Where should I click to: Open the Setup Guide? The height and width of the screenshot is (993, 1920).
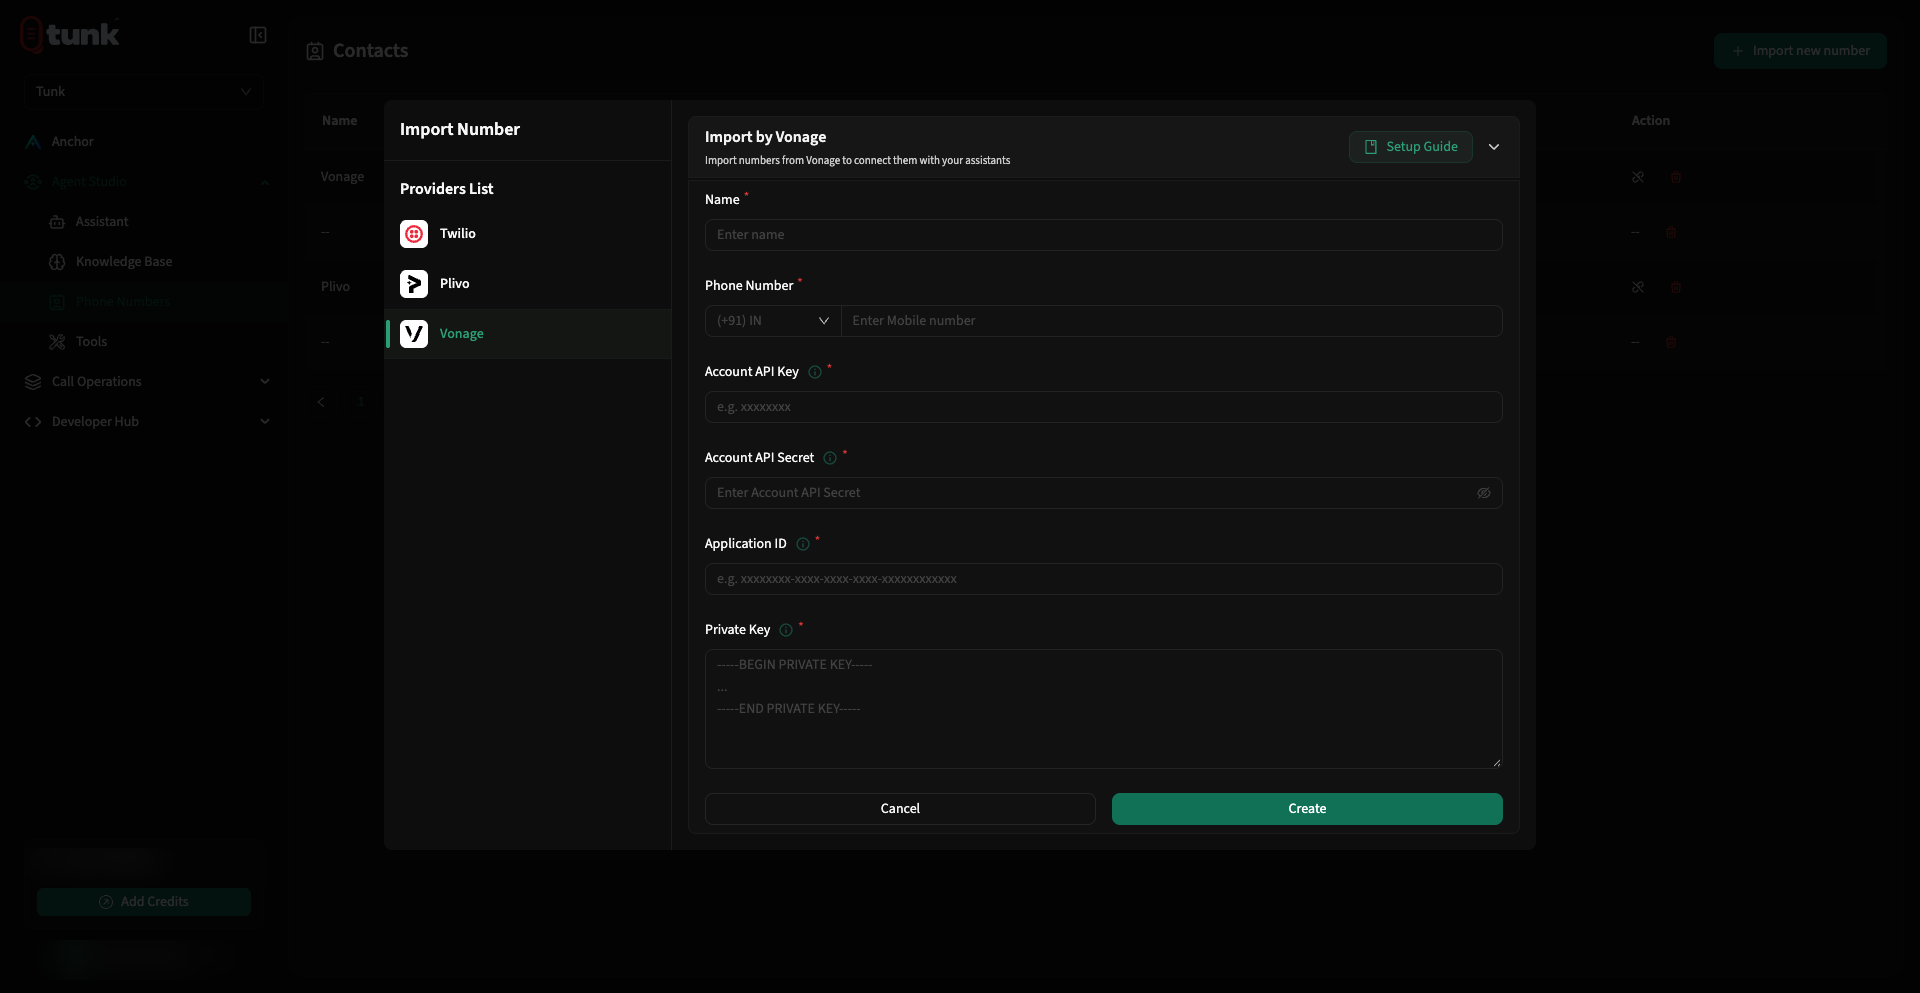point(1411,147)
